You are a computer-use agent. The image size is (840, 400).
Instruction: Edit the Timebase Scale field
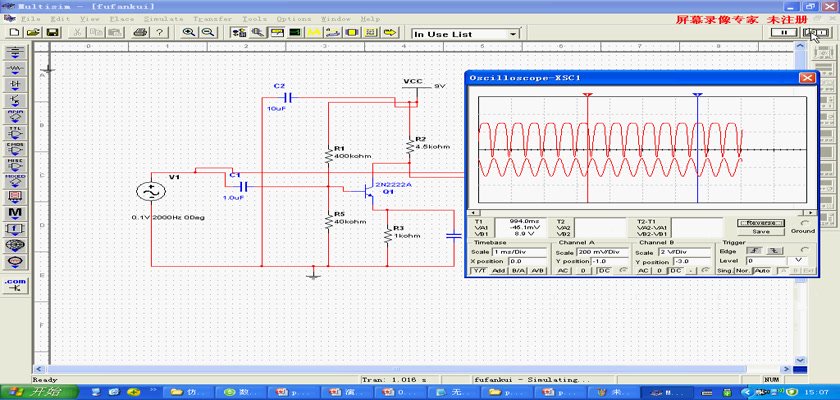click(519, 252)
